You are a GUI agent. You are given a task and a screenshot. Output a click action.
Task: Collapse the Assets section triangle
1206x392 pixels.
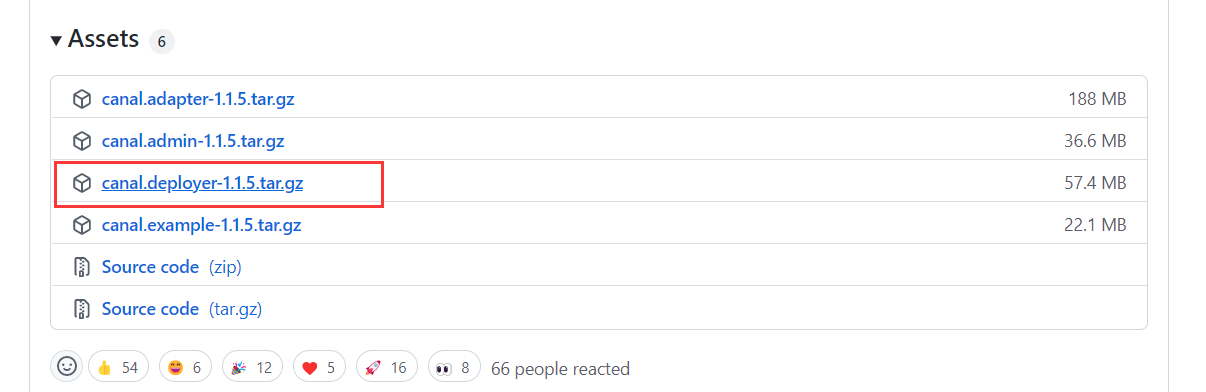click(56, 40)
